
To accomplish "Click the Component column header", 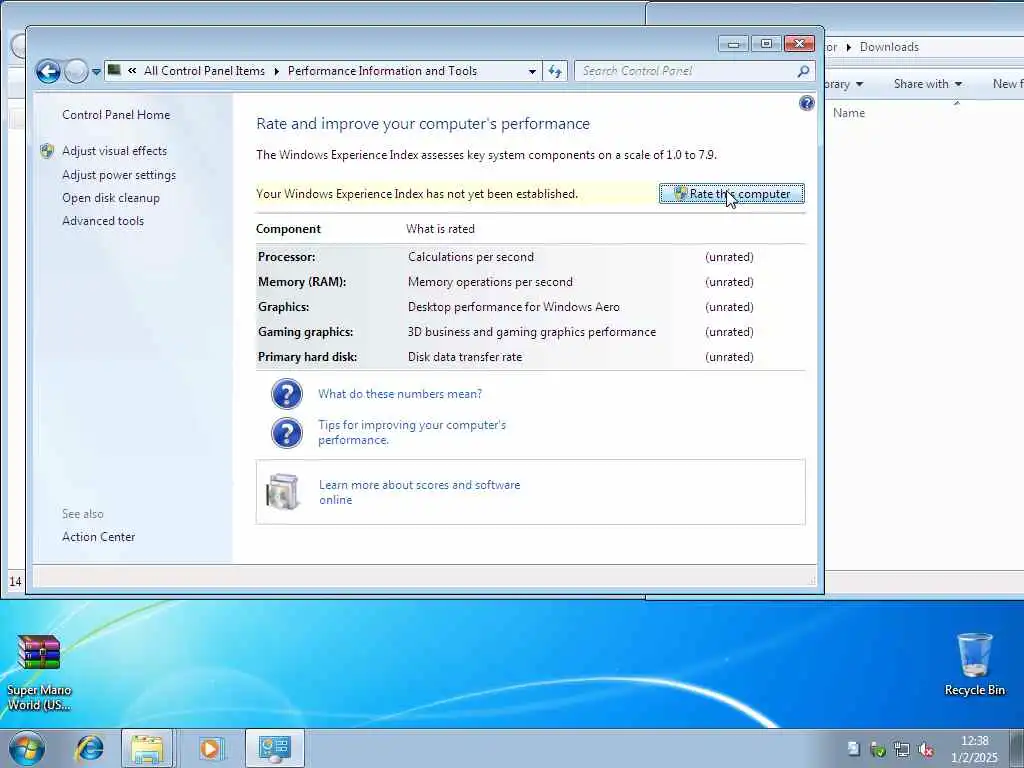I will (288, 229).
